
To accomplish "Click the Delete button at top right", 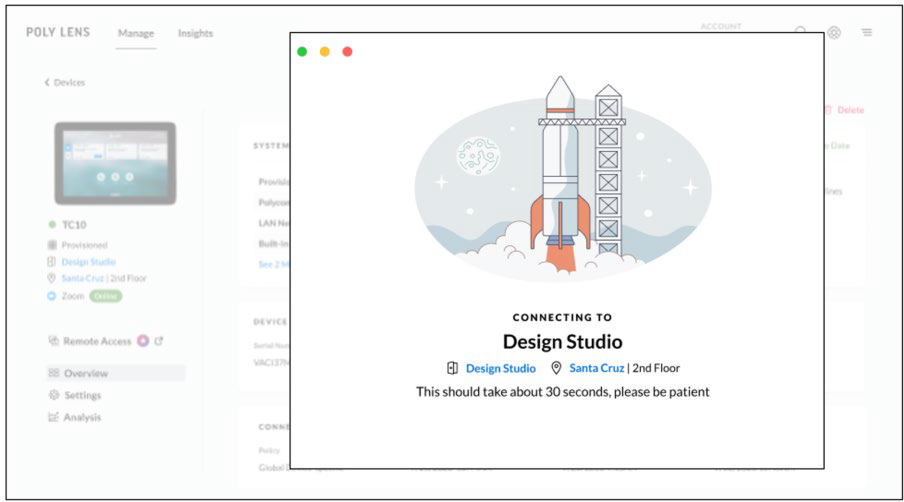I will 848,110.
